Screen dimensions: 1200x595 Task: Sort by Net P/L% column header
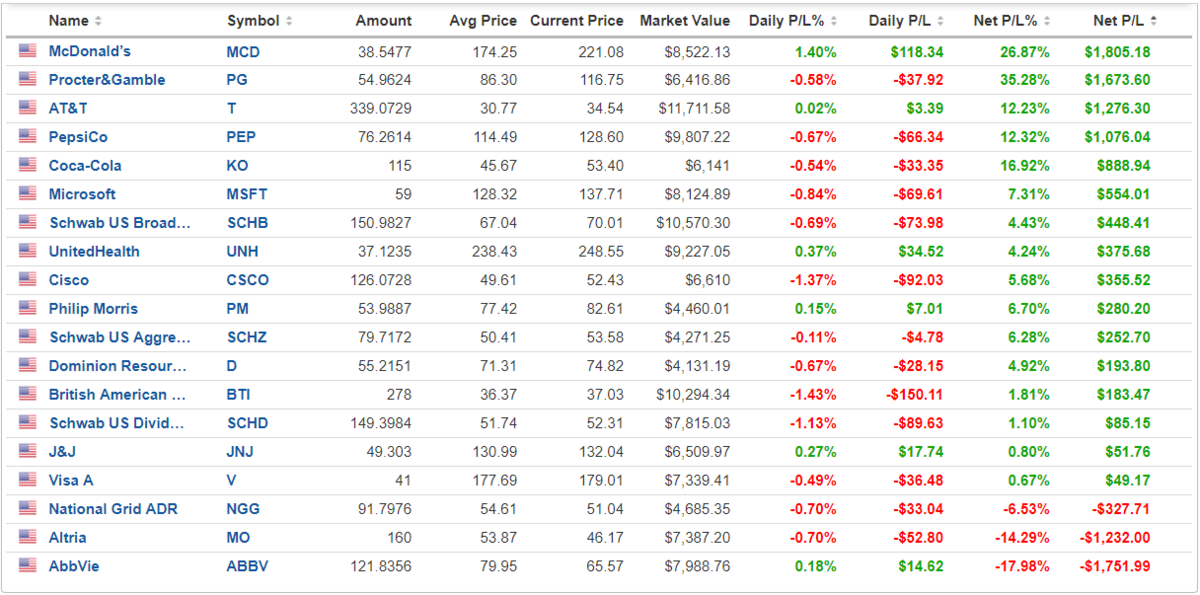click(x=1013, y=20)
